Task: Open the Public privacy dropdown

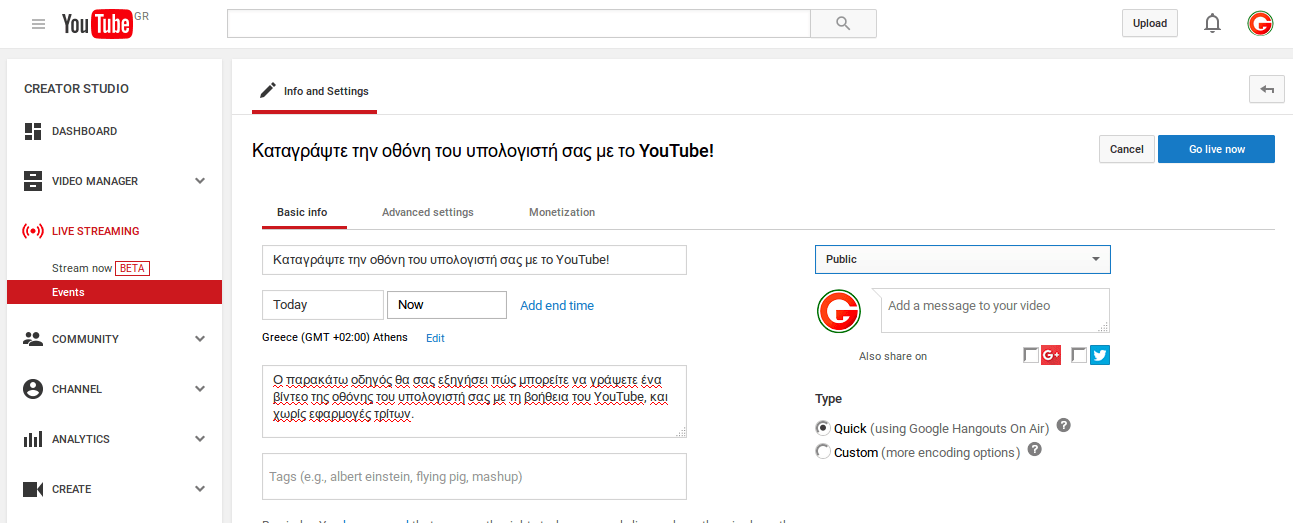Action: point(962,259)
